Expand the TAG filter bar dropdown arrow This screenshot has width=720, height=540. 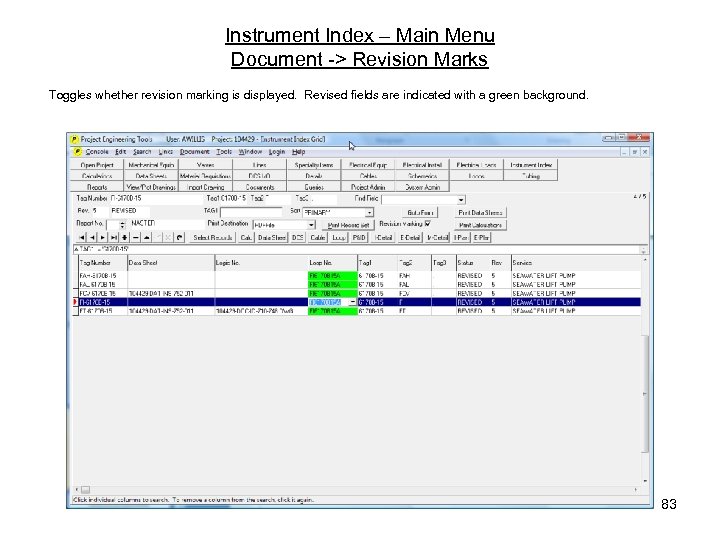click(x=643, y=250)
